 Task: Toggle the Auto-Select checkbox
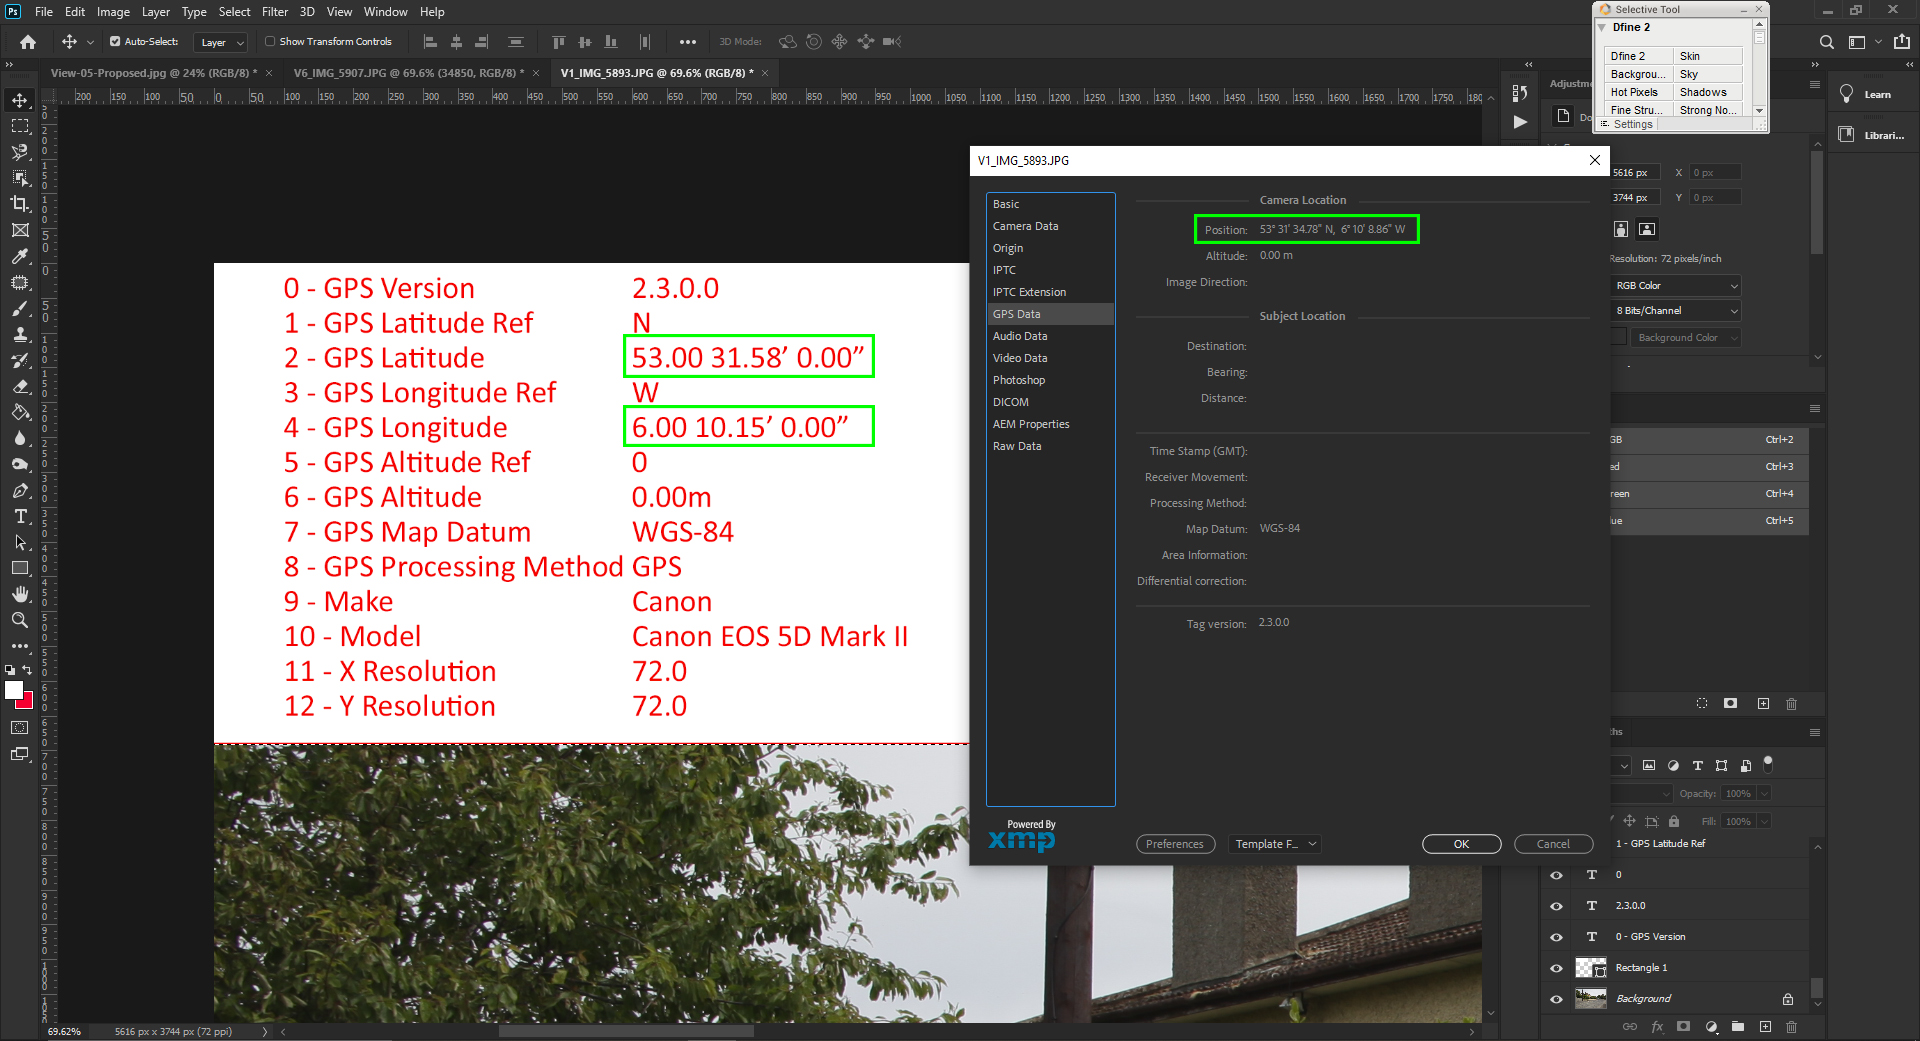(115, 42)
